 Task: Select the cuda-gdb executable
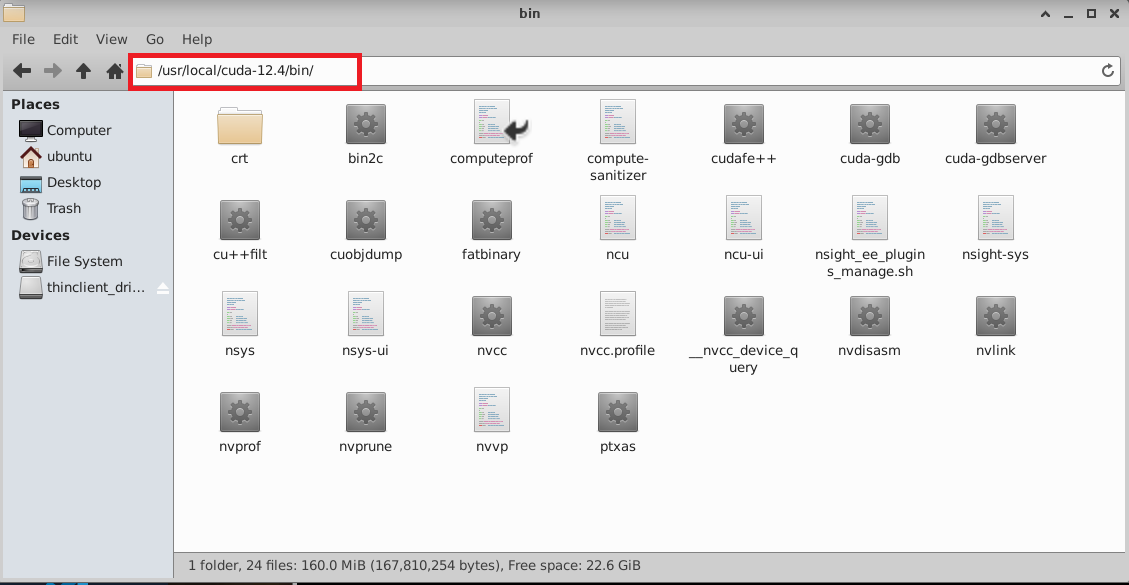[870, 125]
